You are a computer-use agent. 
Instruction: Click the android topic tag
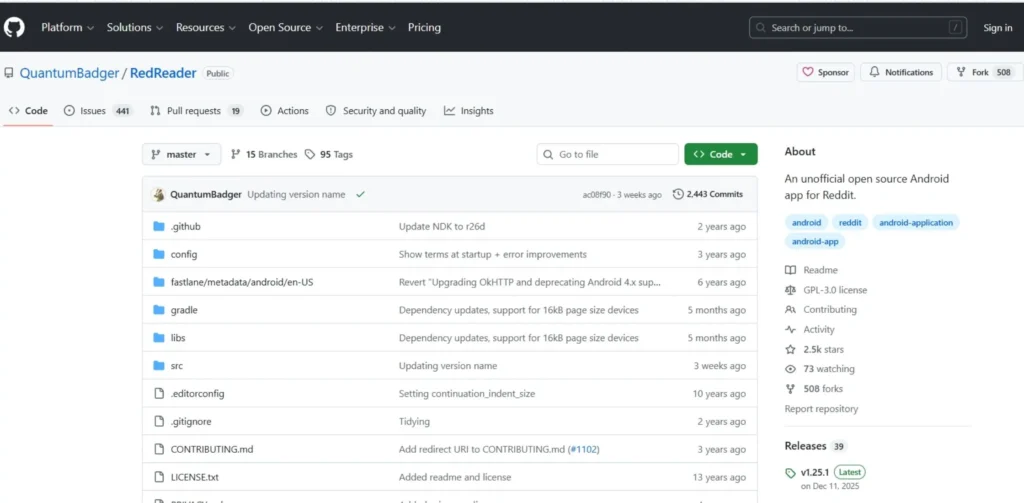807,223
